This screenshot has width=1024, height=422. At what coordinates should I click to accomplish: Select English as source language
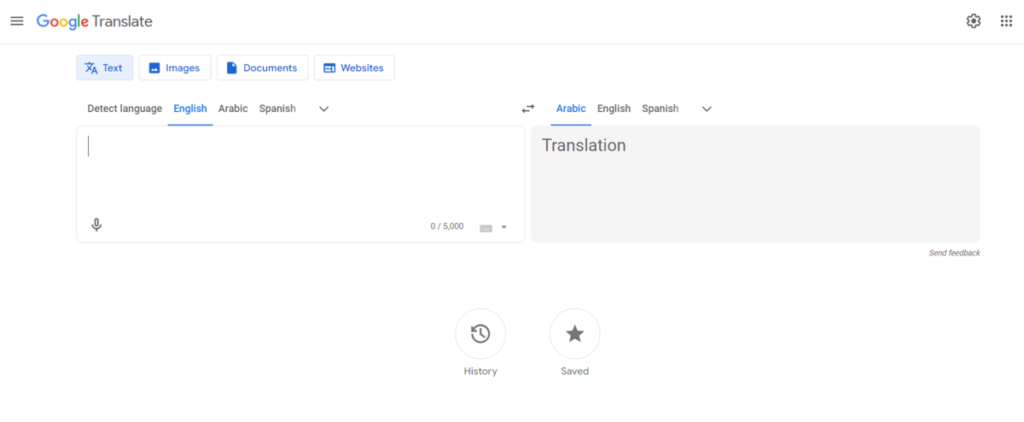pyautogui.click(x=190, y=108)
